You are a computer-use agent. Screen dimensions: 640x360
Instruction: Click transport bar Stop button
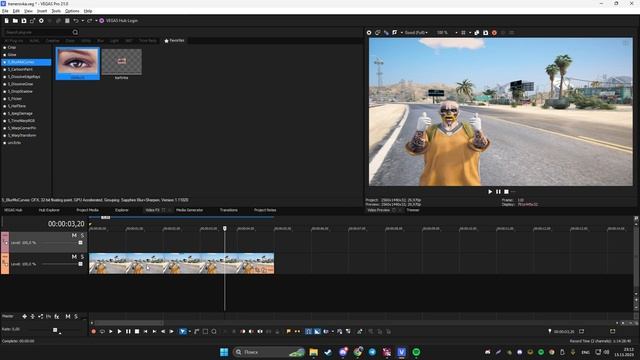click(137, 331)
